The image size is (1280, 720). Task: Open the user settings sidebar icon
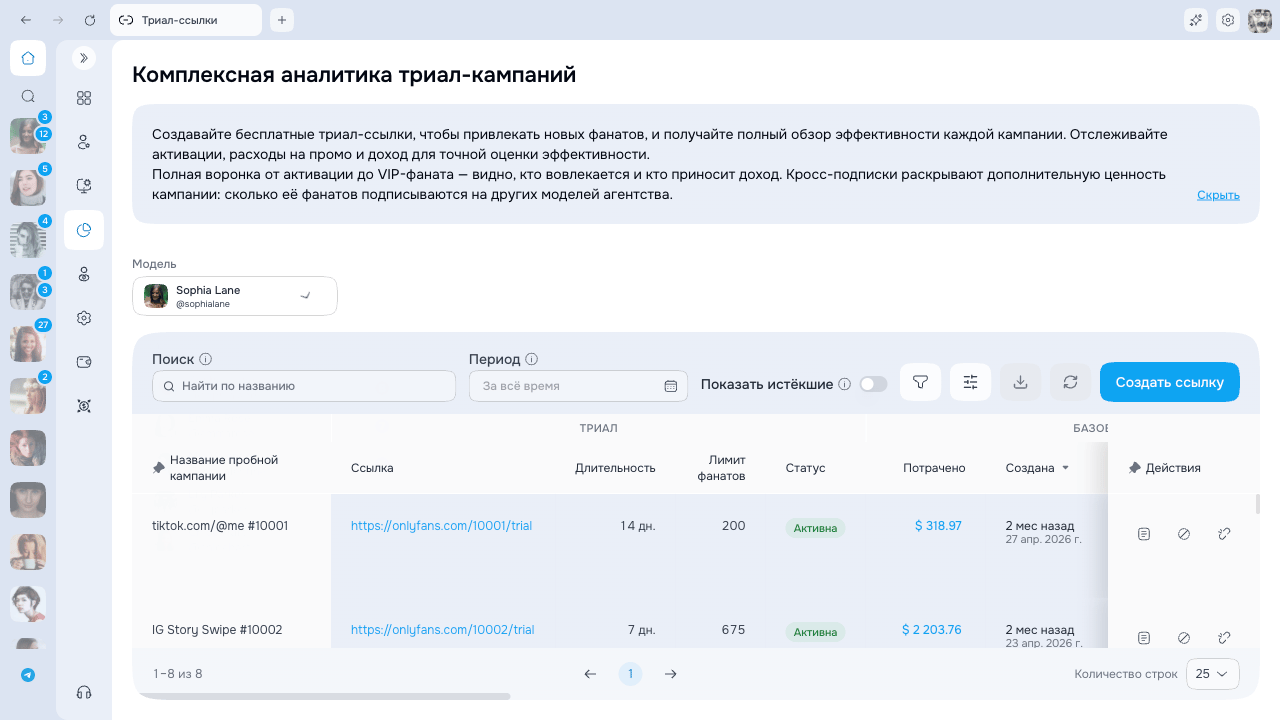(x=84, y=142)
